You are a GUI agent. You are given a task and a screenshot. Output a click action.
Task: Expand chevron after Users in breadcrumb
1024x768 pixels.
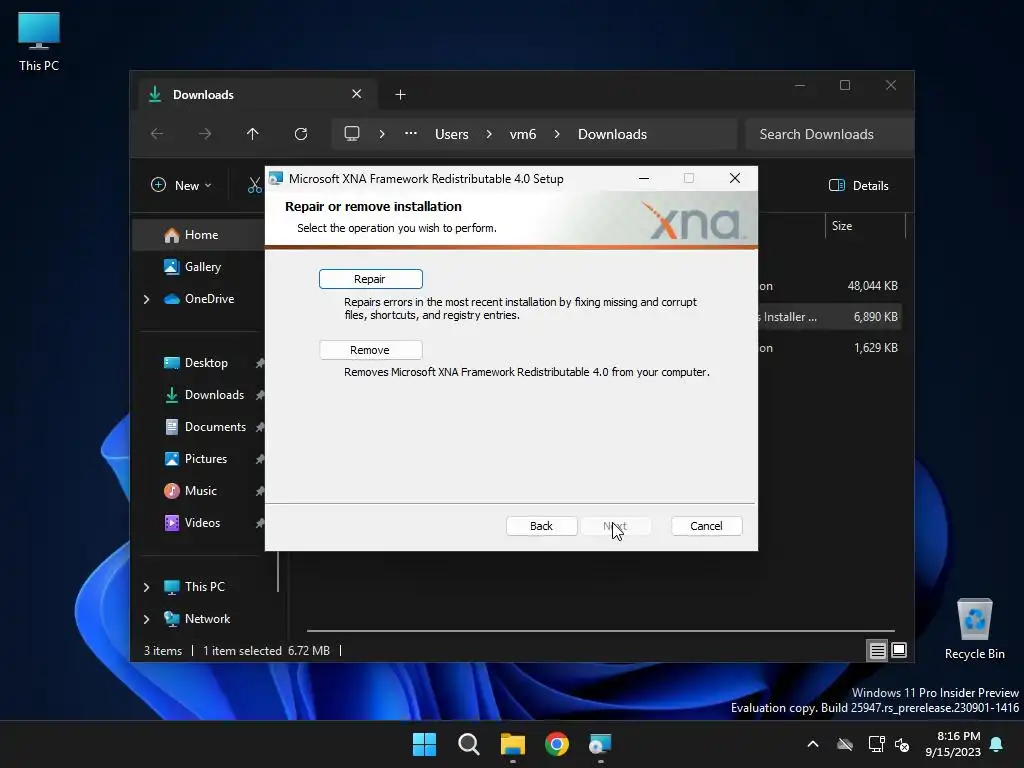pyautogui.click(x=488, y=134)
